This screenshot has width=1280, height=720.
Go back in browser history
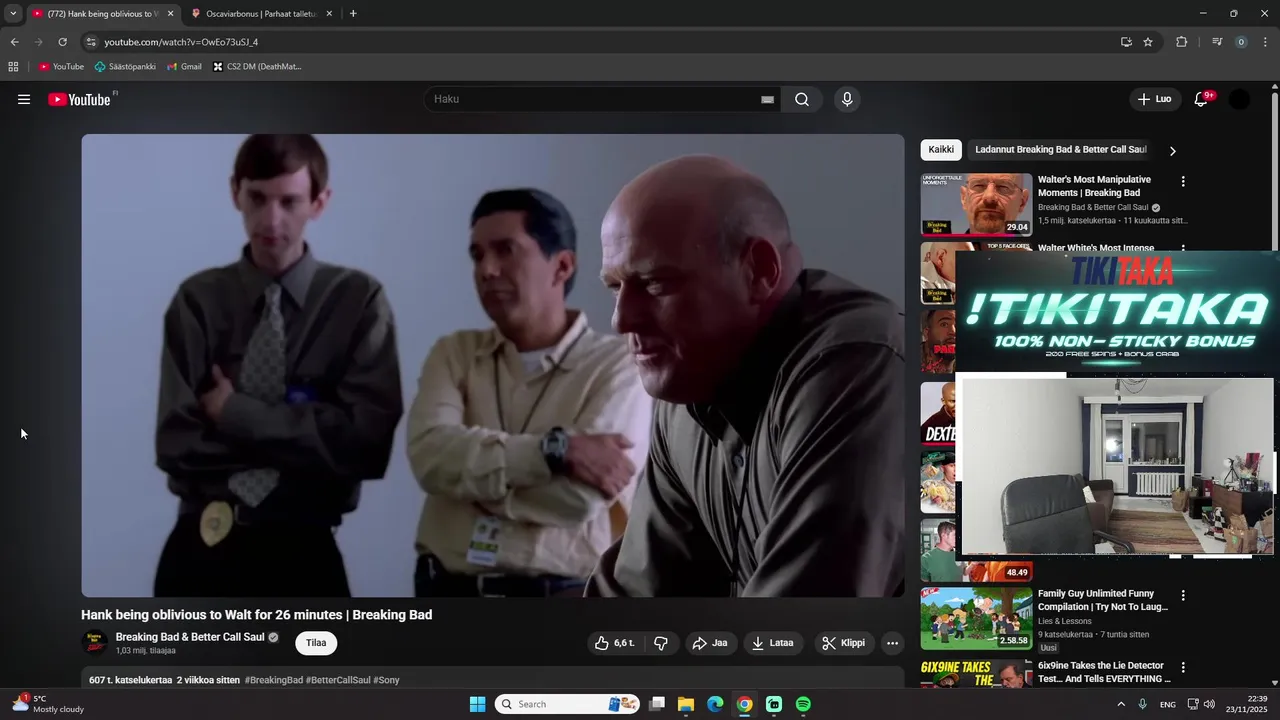(14, 42)
